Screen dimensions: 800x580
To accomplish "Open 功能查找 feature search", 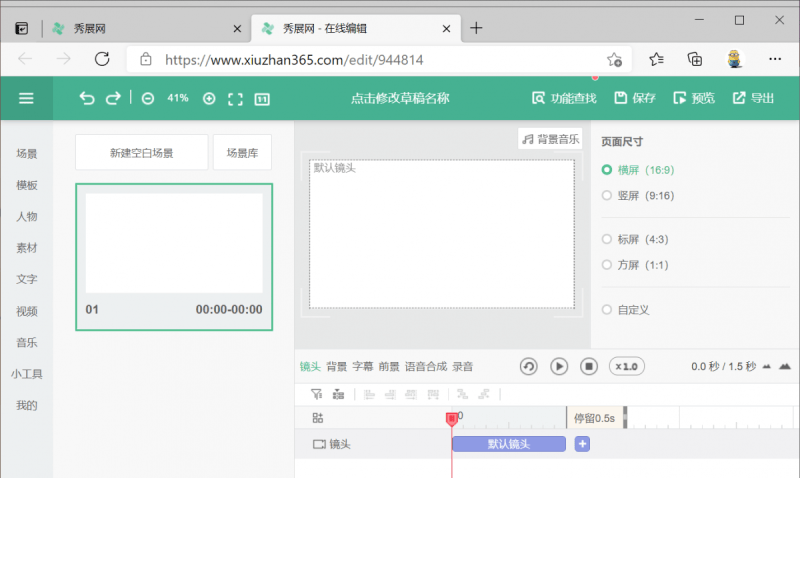I will (564, 98).
